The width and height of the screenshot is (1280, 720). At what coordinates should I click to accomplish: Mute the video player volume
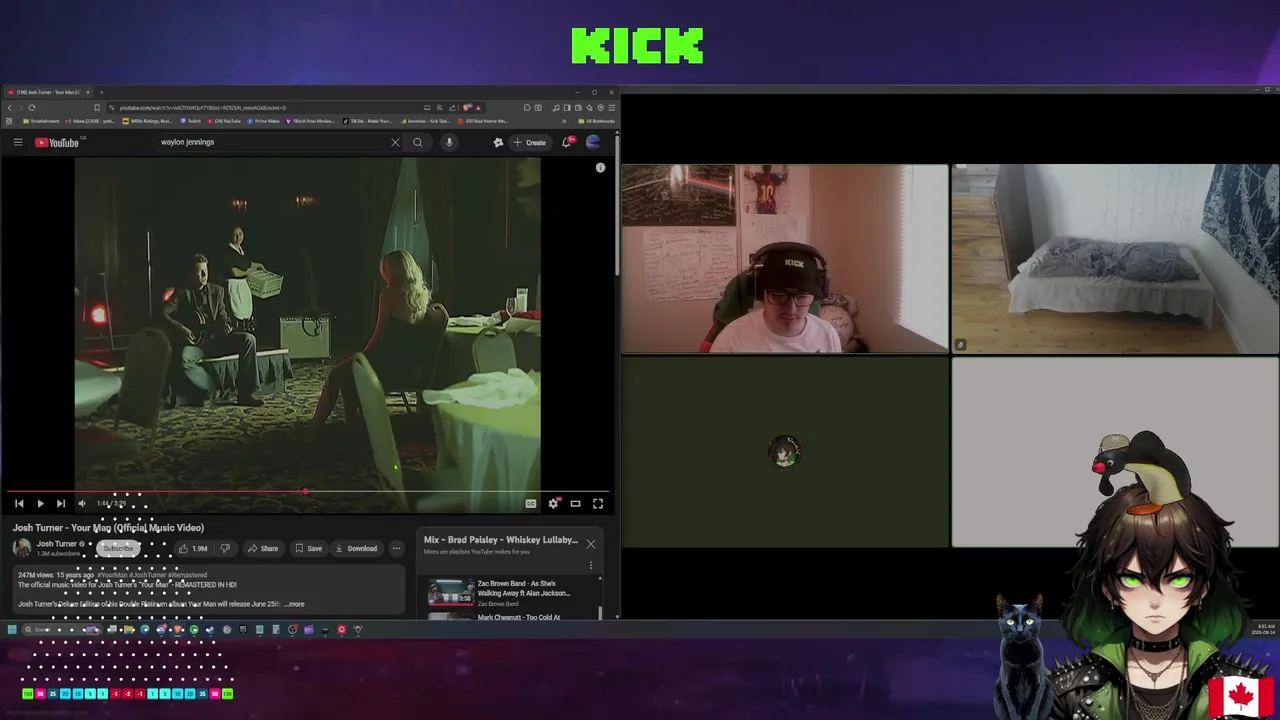click(x=82, y=504)
